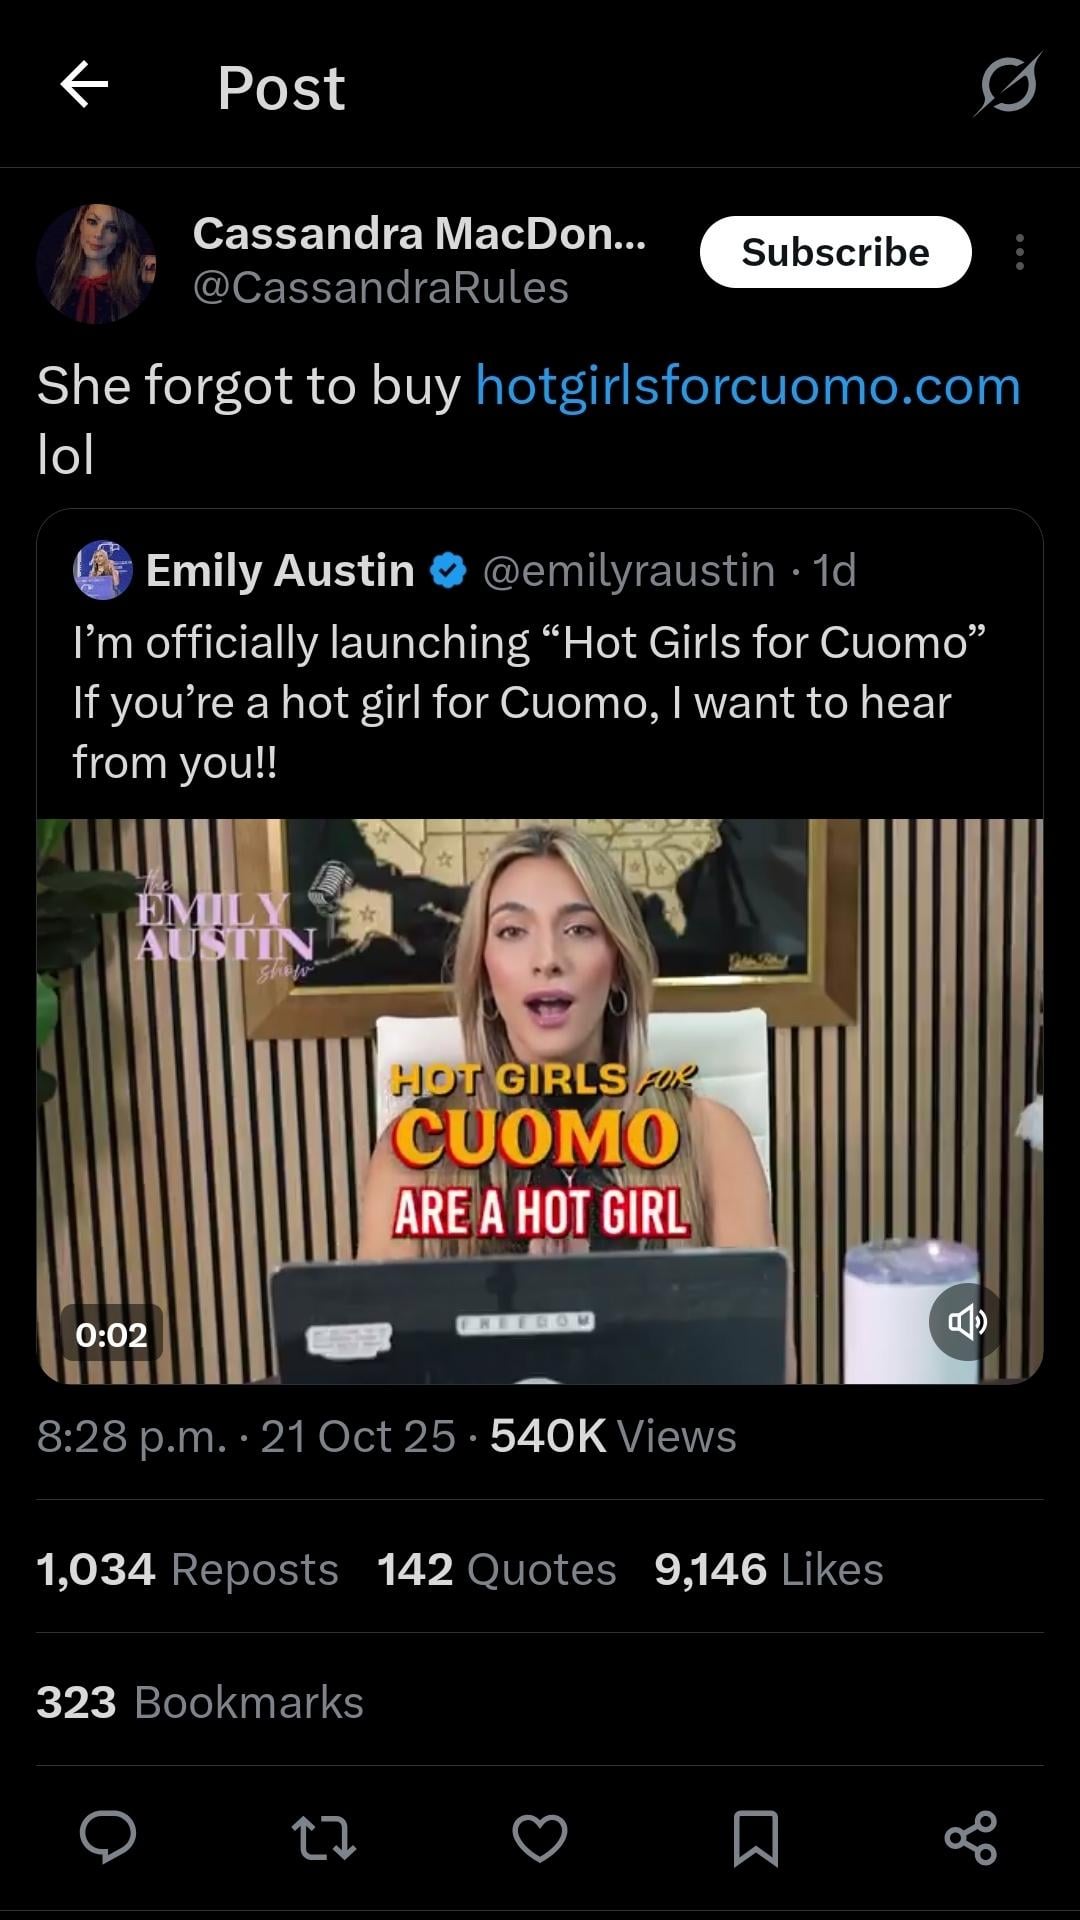Viewport: 1080px width, 1920px height.
Task: Open Cassandra MacDonald's profile picture
Action: 96,262
